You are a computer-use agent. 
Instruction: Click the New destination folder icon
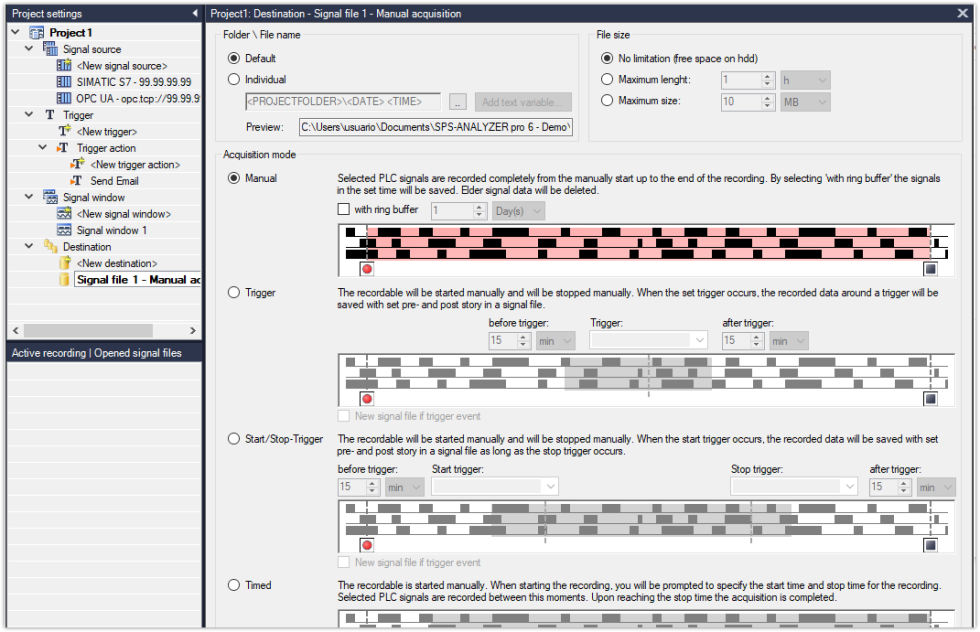65,263
